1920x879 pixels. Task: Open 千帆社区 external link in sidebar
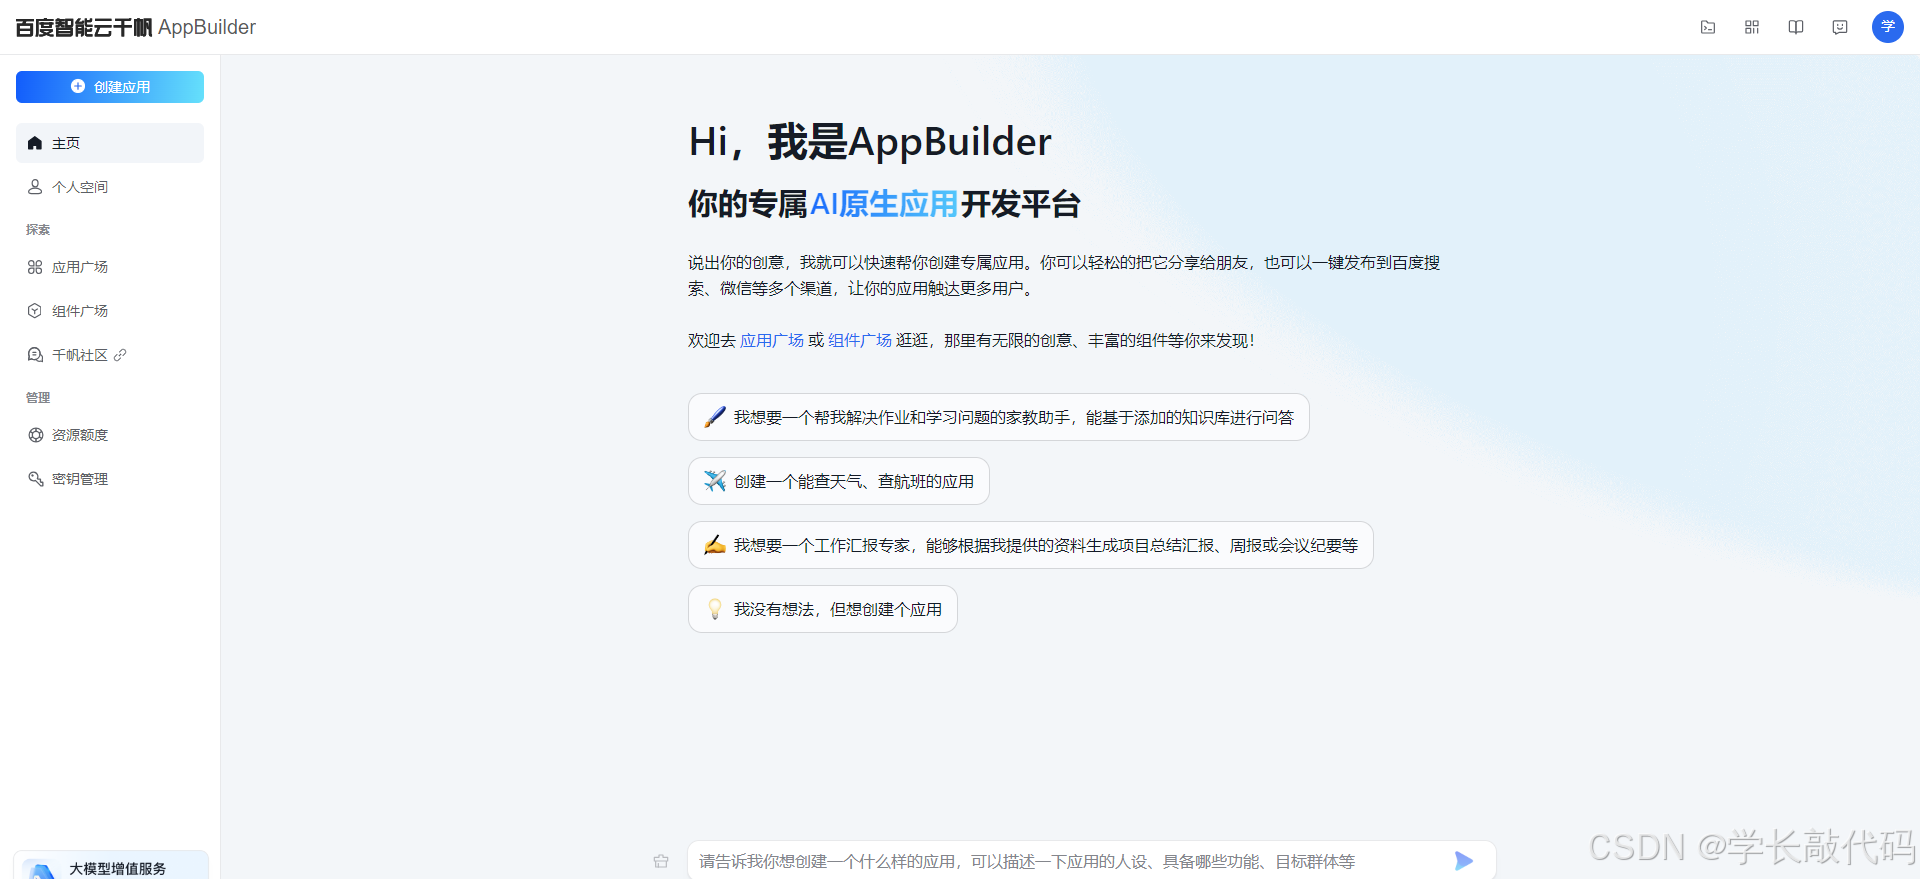110,355
